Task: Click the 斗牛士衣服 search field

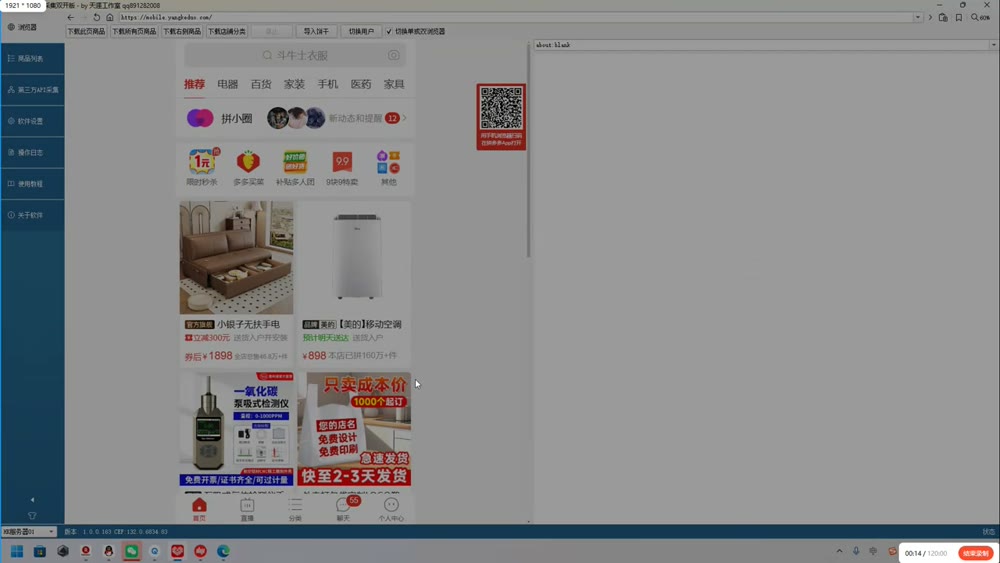Action: [295, 55]
